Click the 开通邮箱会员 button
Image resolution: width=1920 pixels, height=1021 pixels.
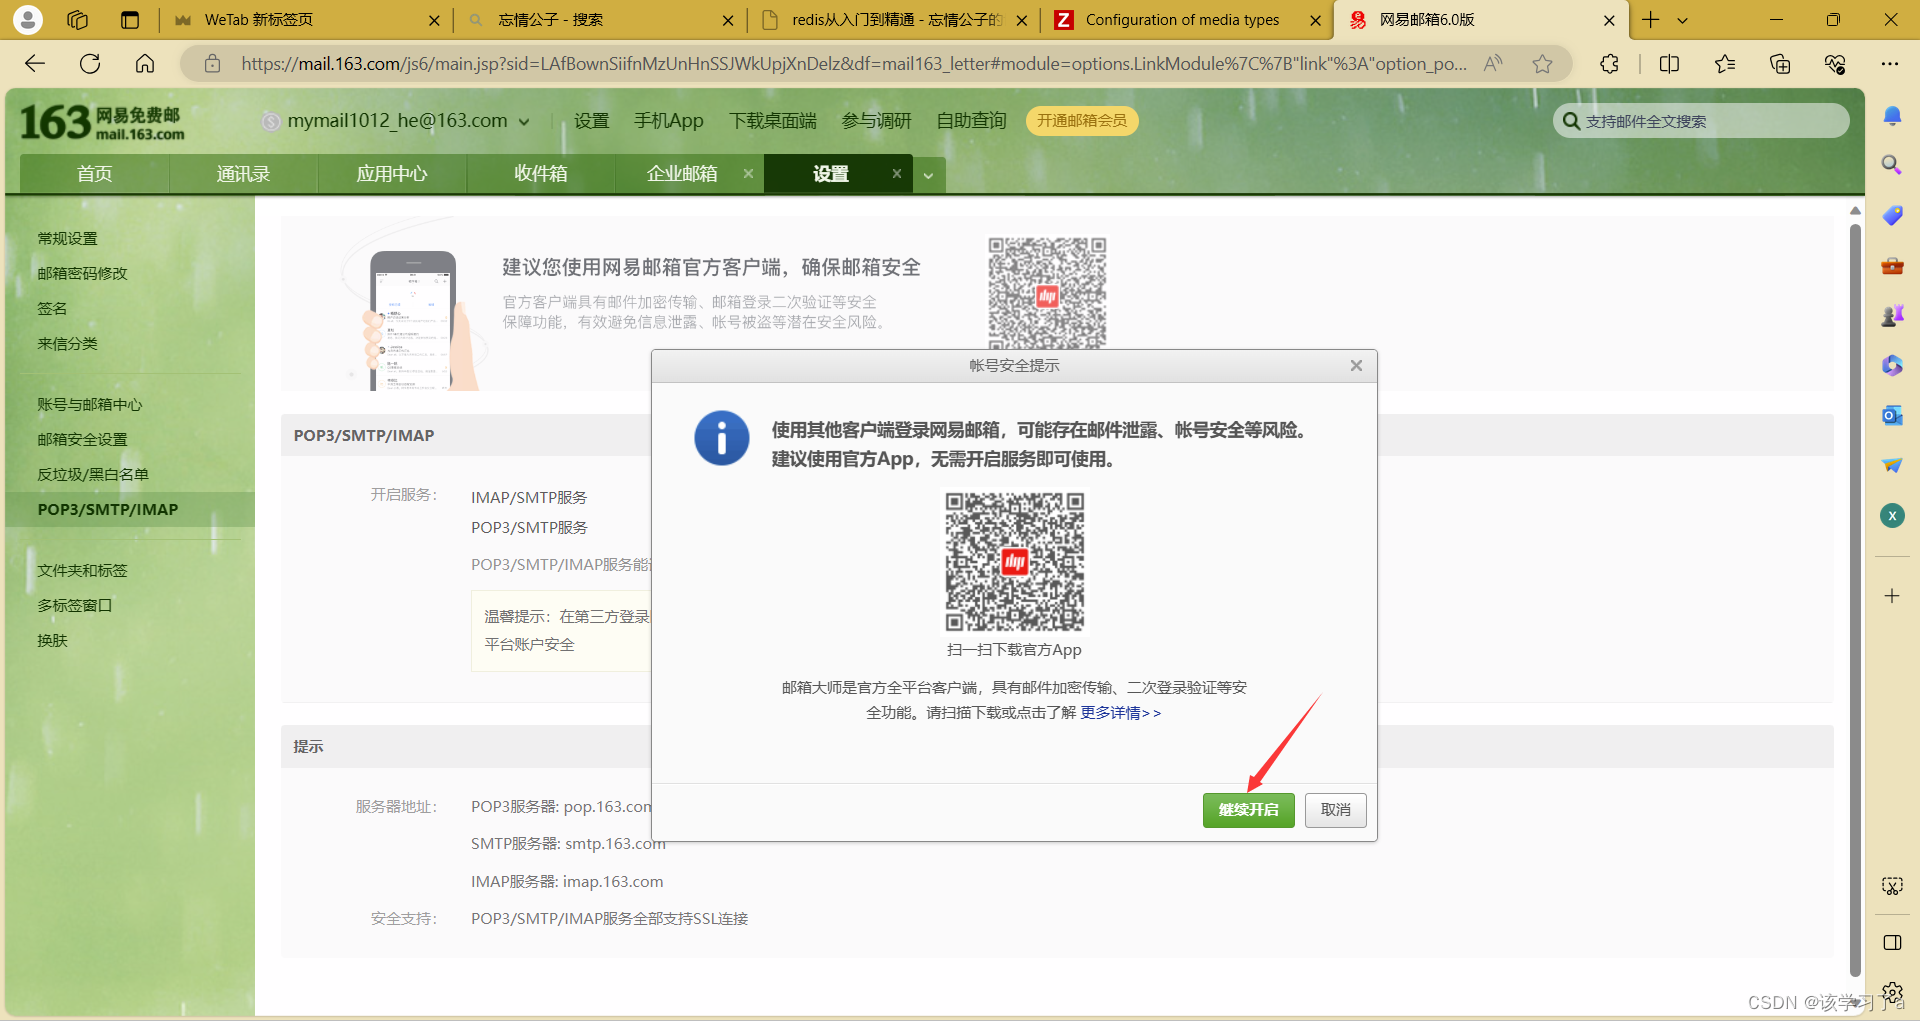point(1081,121)
